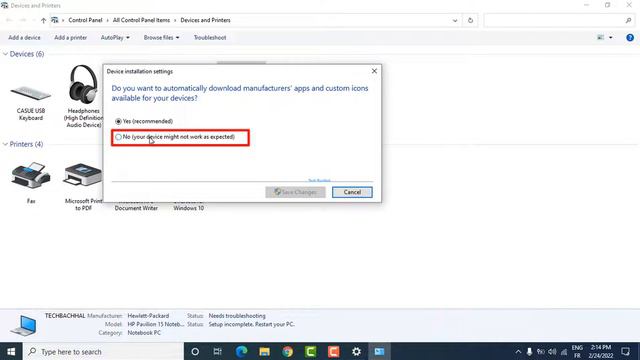Image resolution: width=640 pixels, height=360 pixels.
Task: Click the Save Changes button
Action: click(x=295, y=192)
